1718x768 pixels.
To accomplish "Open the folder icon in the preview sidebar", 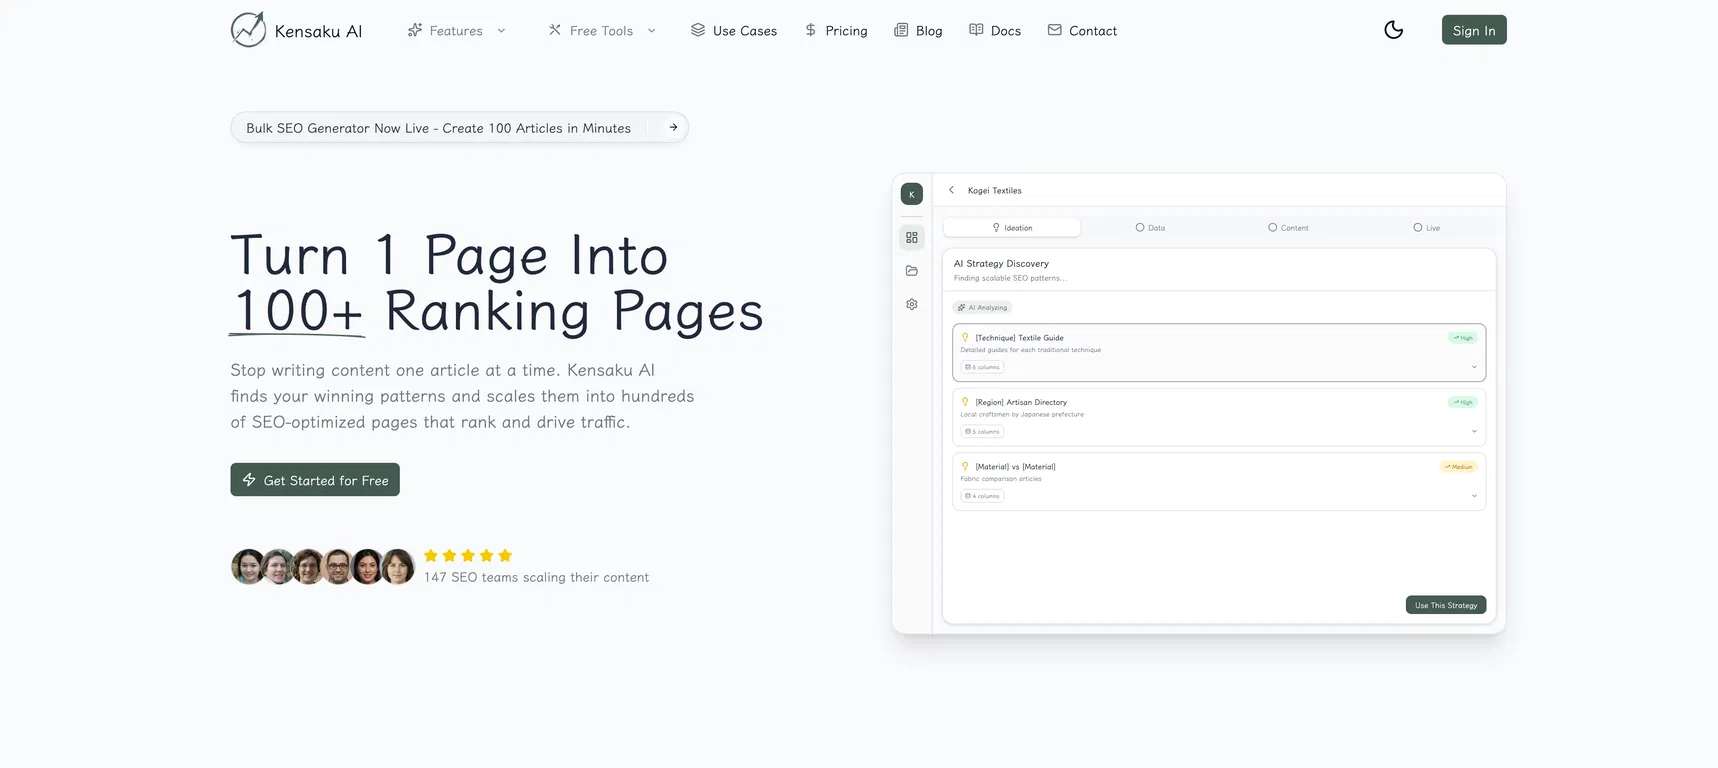I will point(912,271).
